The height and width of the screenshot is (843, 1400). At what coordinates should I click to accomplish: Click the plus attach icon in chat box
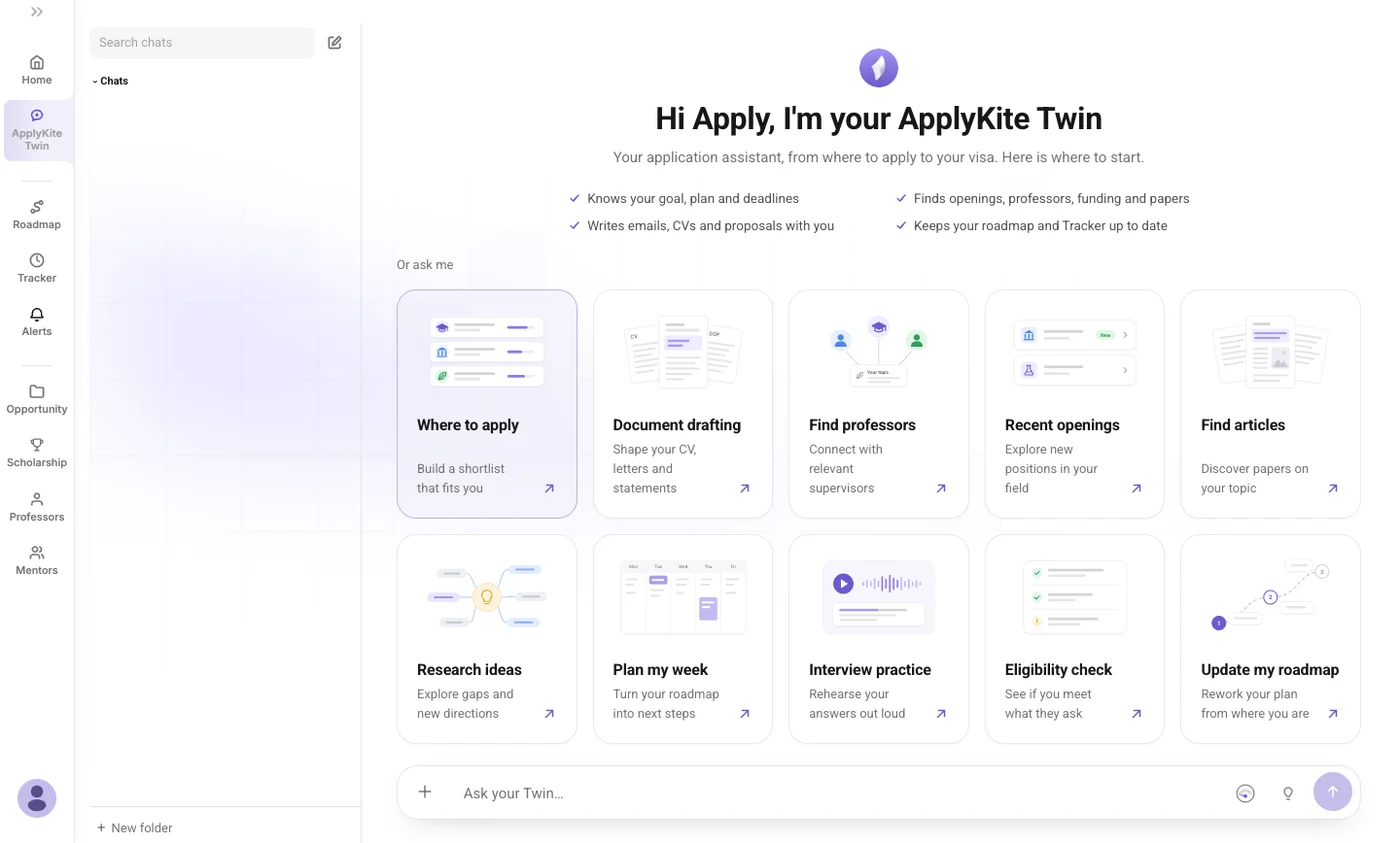(x=425, y=792)
